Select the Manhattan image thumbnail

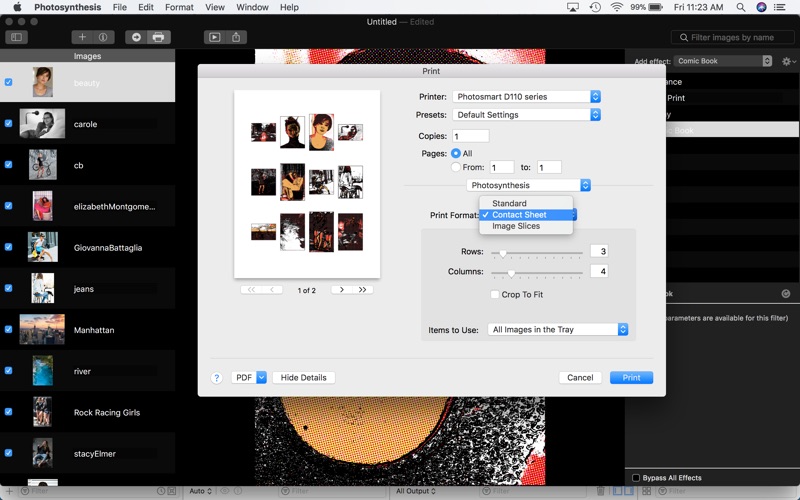(x=42, y=330)
